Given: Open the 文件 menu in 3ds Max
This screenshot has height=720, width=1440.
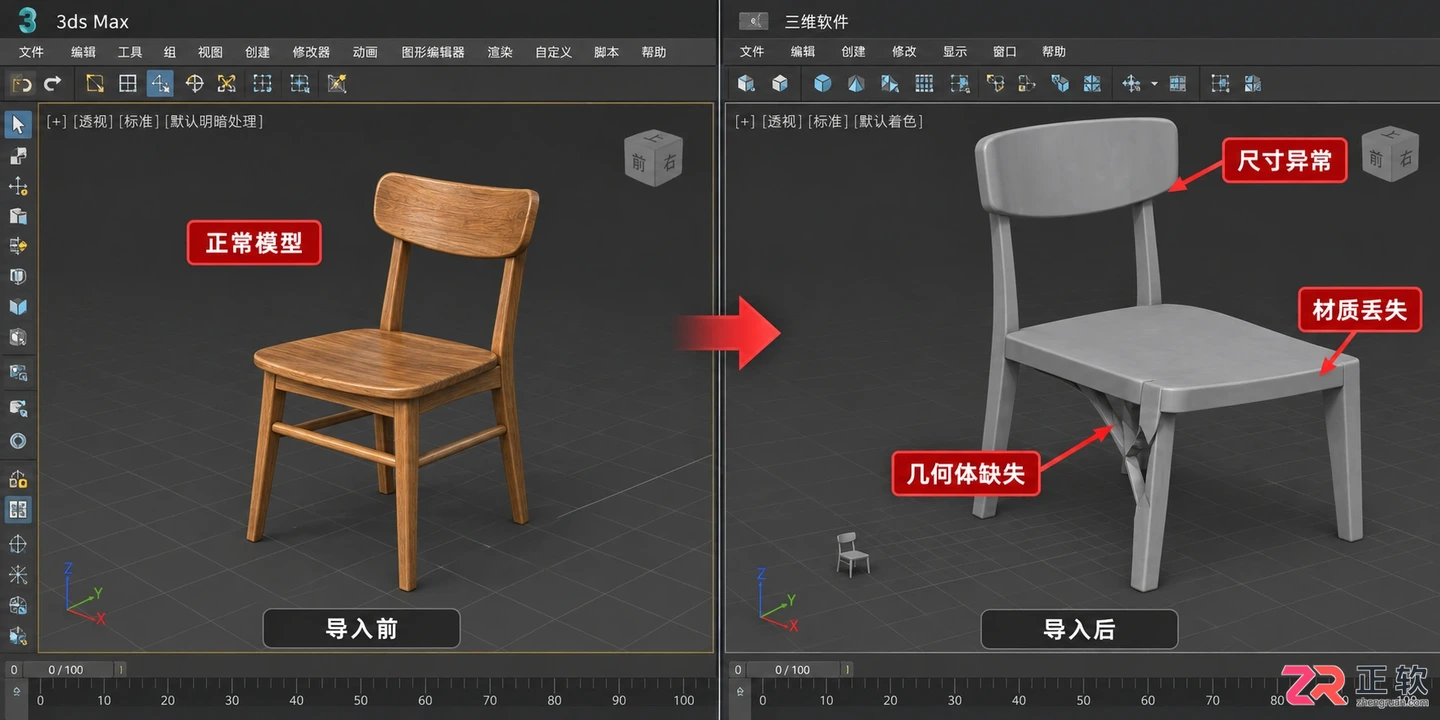Looking at the screenshot, I should 31,52.
